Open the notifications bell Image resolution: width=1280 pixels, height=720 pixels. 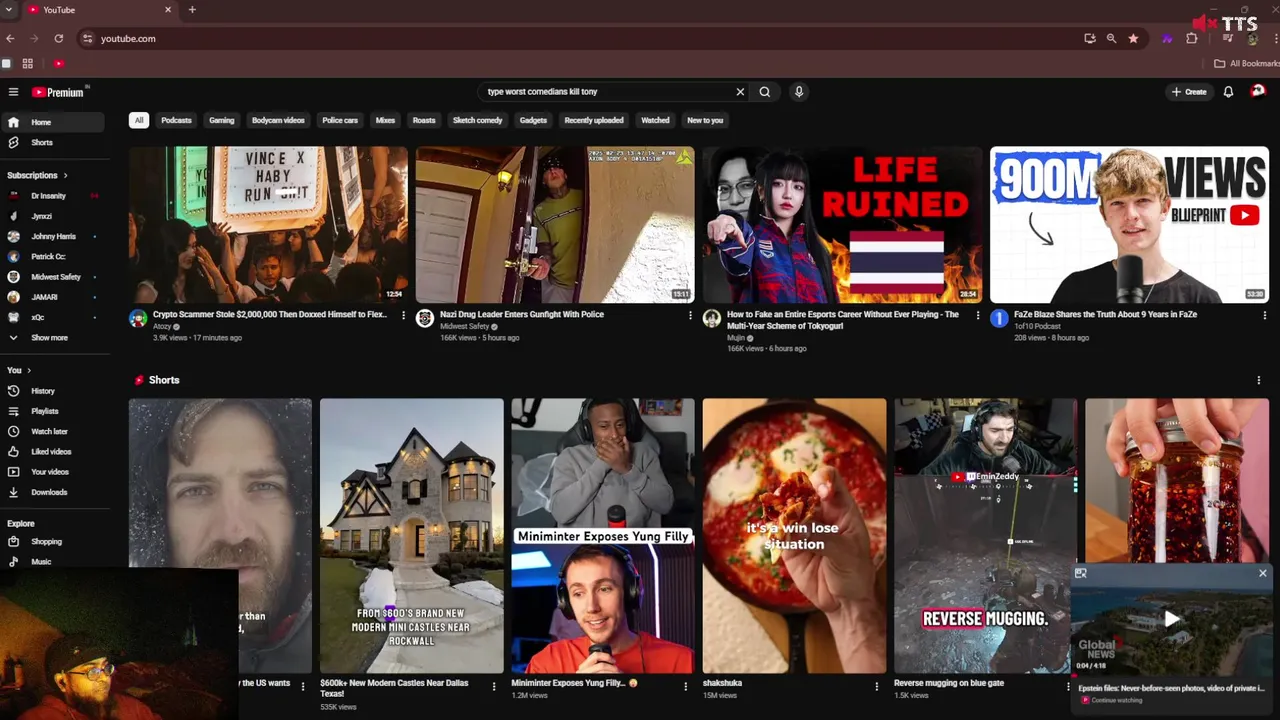click(x=1228, y=92)
